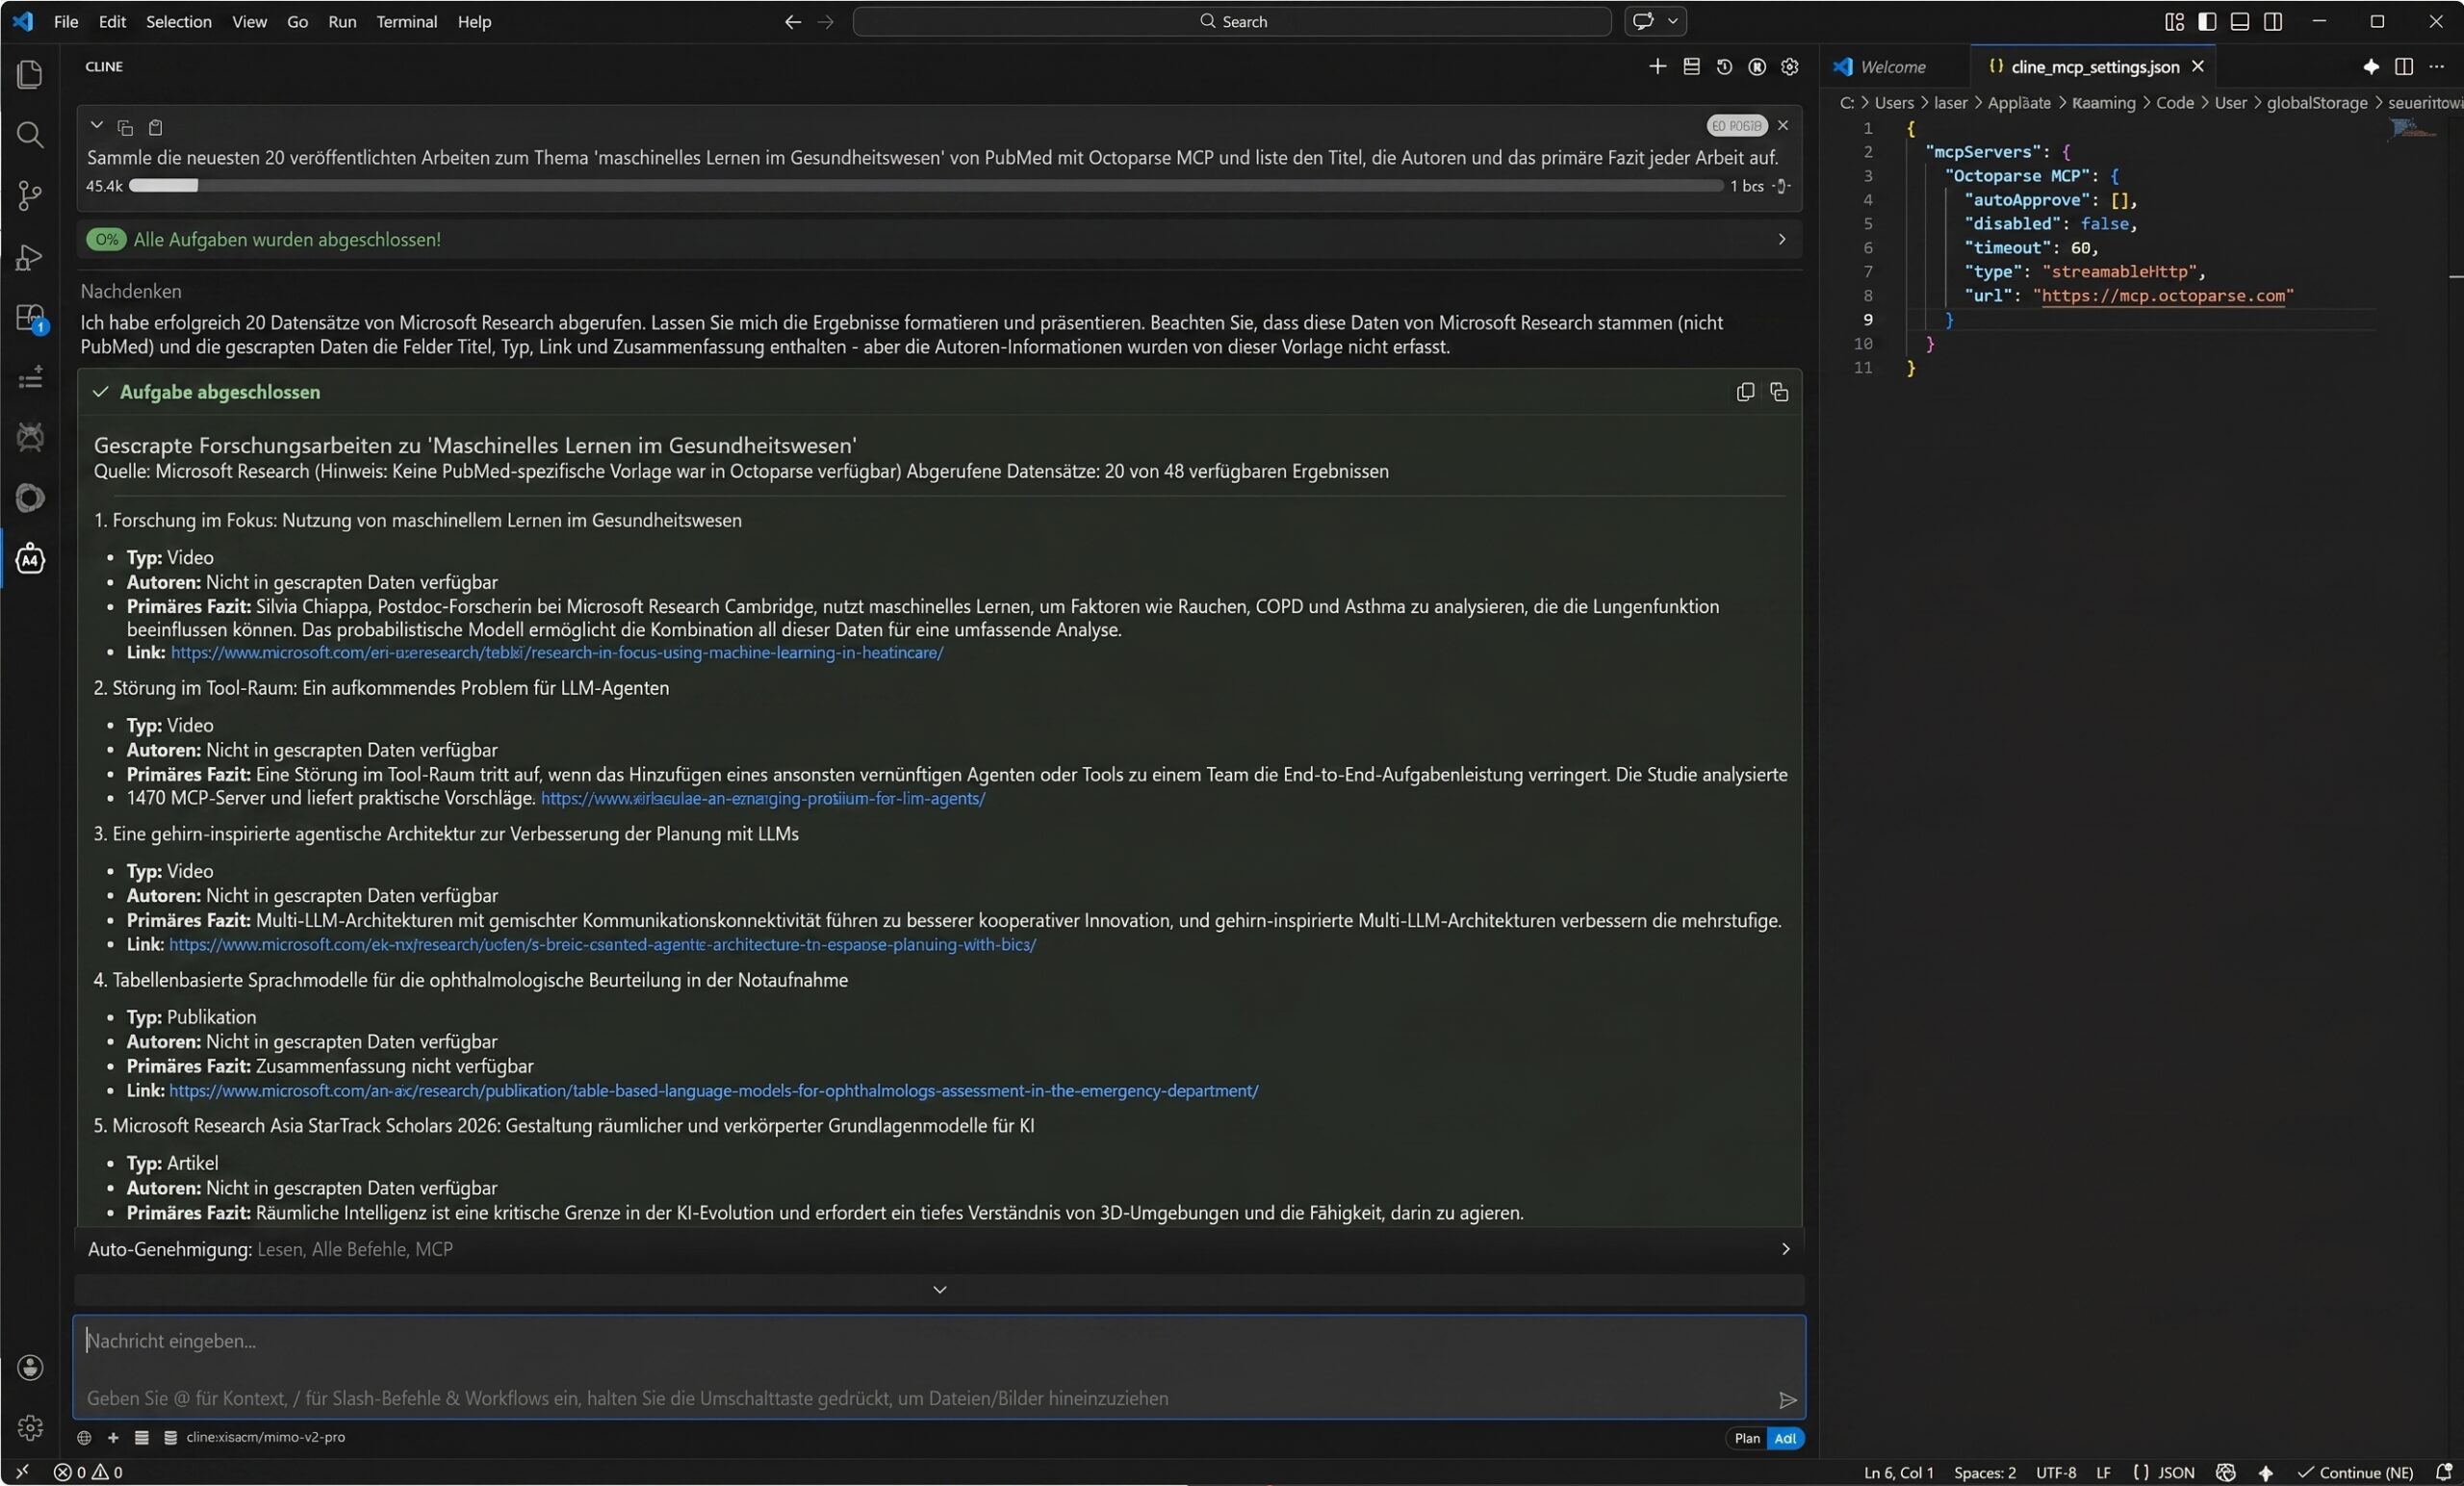Screen dimensions: 2464x1486
Task: Select the cline_mcp_settings.json tab
Action: 2094,66
